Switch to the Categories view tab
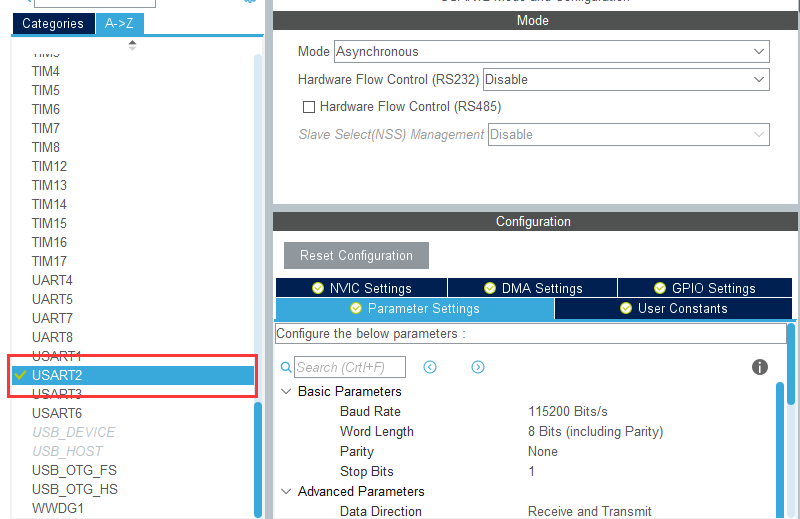 [53, 23]
